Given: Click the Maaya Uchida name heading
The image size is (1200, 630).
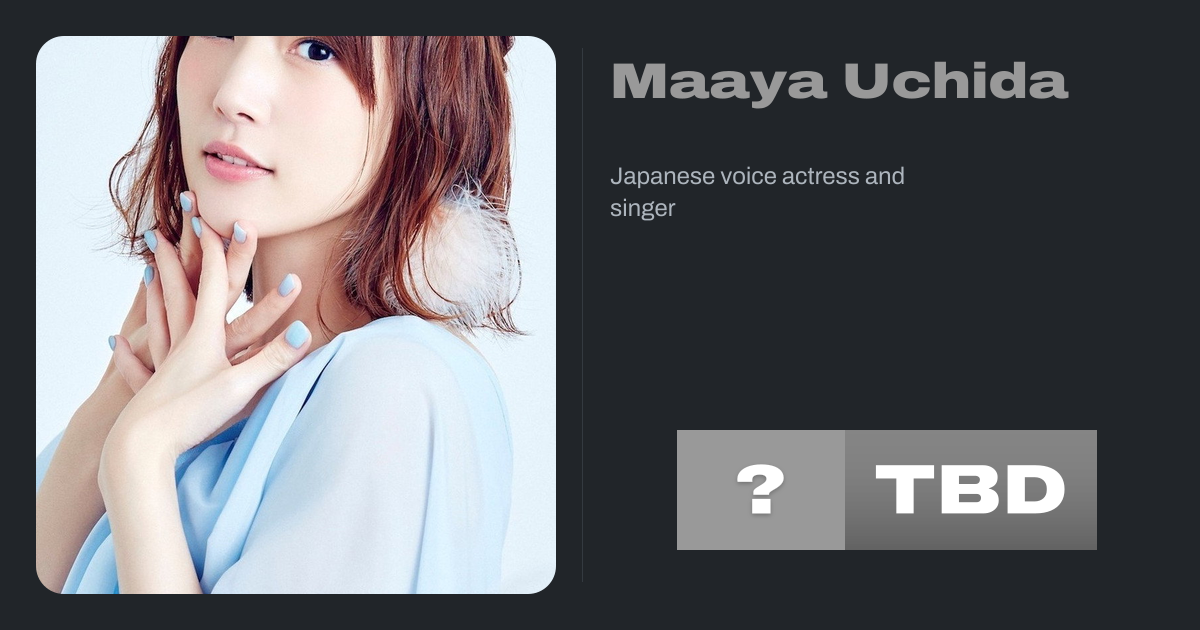Looking at the screenshot, I should pyautogui.click(x=840, y=82).
